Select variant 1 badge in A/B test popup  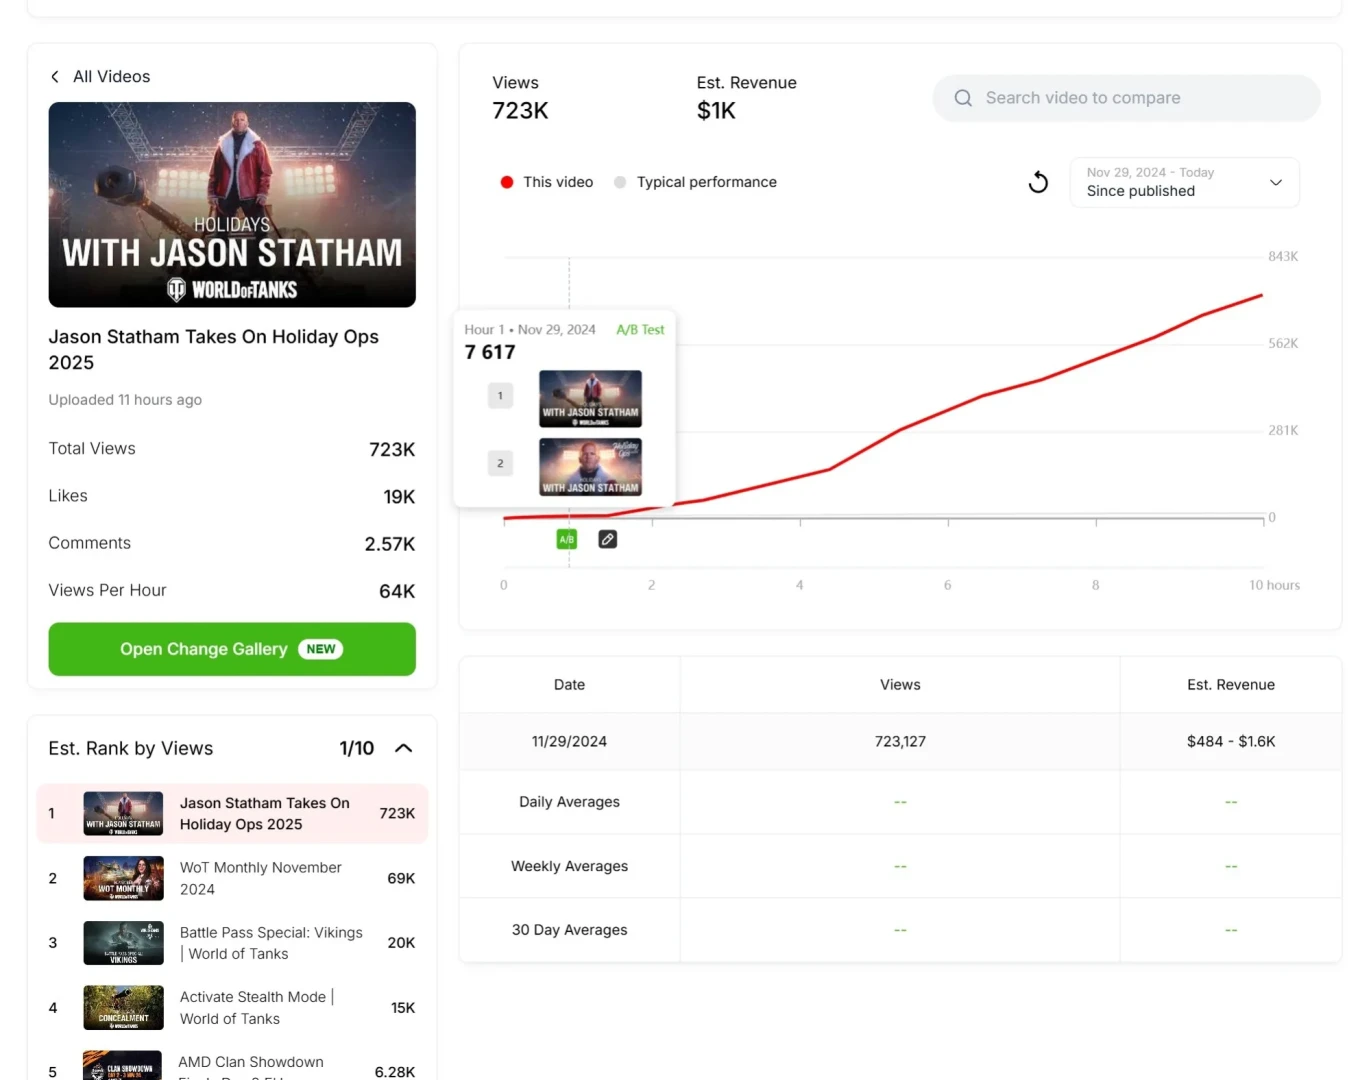click(x=500, y=396)
